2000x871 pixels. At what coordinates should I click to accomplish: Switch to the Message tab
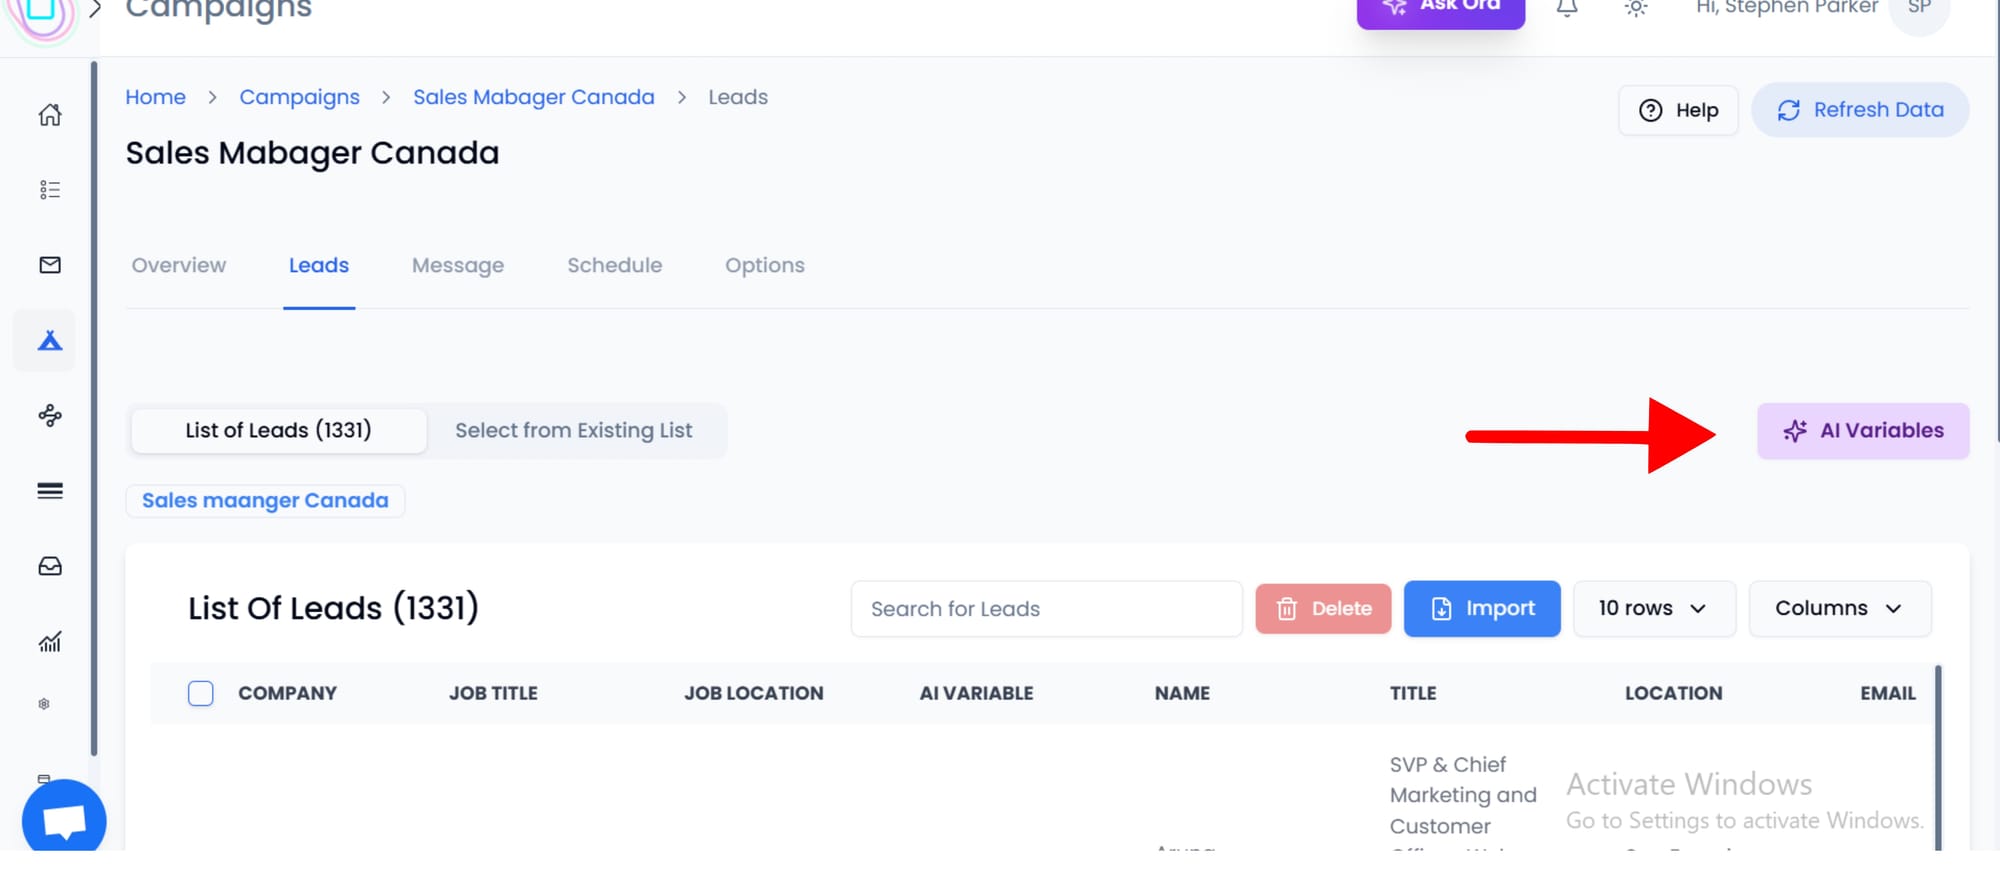[458, 266]
